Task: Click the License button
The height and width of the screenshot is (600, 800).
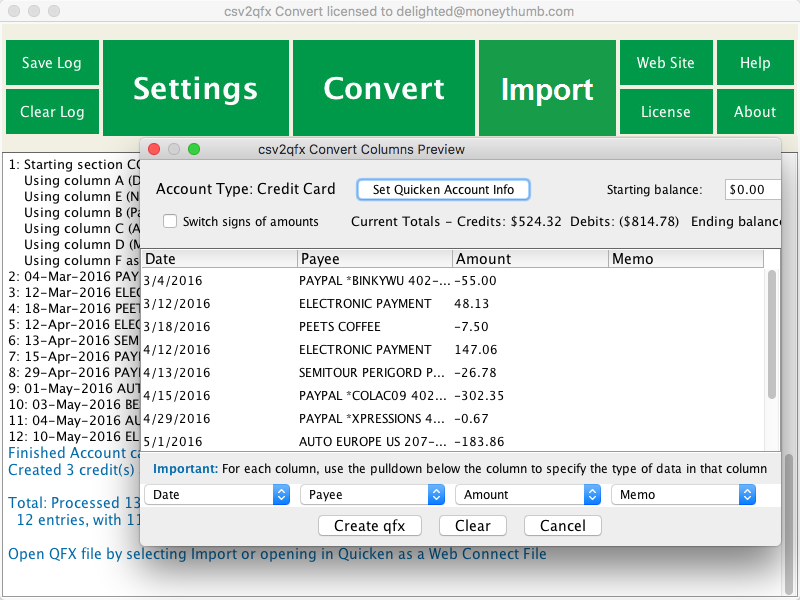Action: click(x=666, y=112)
